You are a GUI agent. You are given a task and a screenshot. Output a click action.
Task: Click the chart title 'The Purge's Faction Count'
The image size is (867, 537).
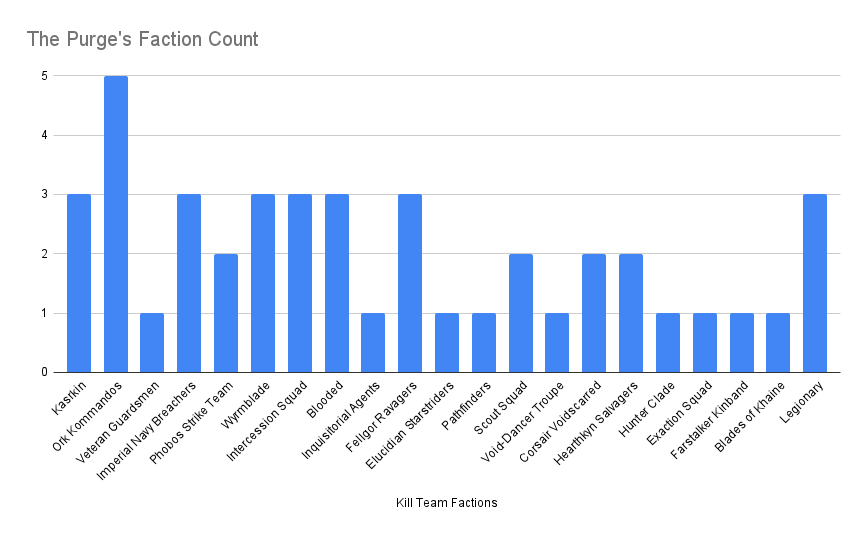[x=142, y=40]
